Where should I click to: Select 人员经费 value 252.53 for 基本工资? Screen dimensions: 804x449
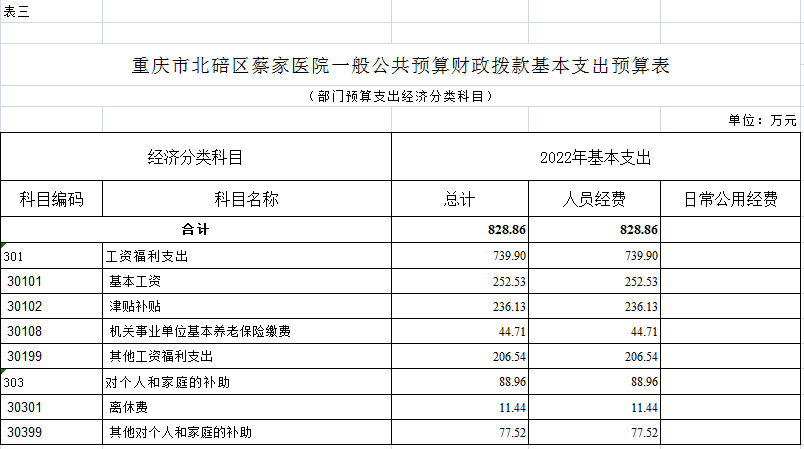[594, 281]
